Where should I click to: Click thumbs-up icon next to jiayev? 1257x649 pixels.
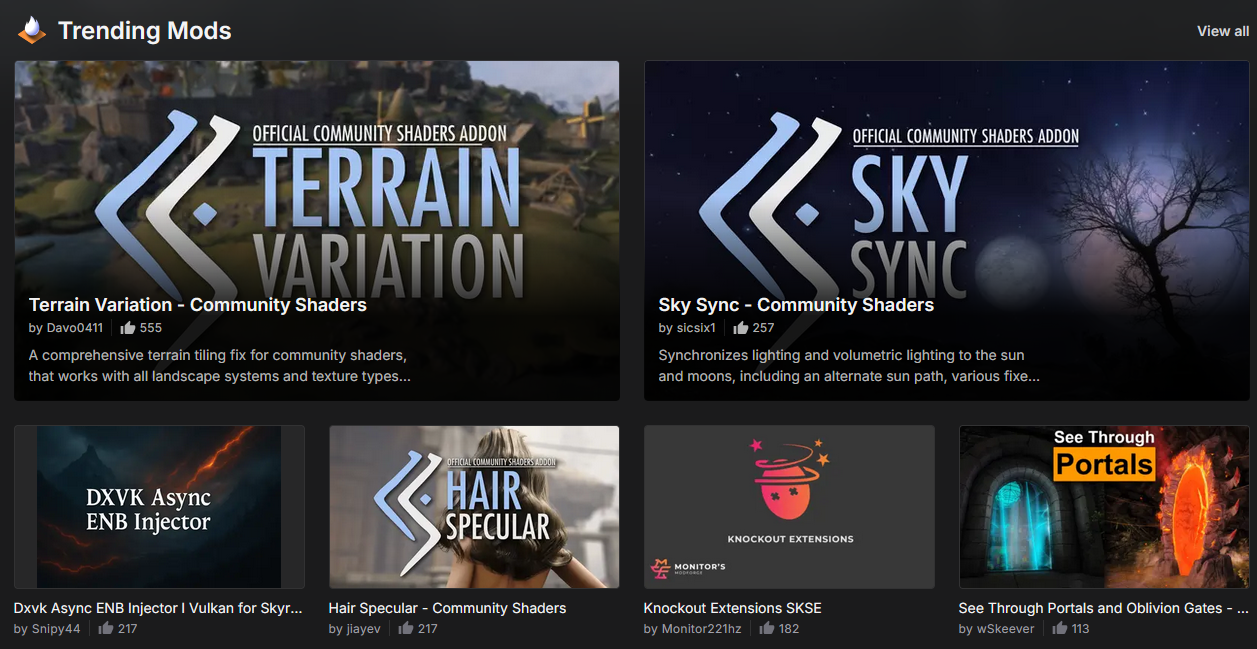(406, 629)
